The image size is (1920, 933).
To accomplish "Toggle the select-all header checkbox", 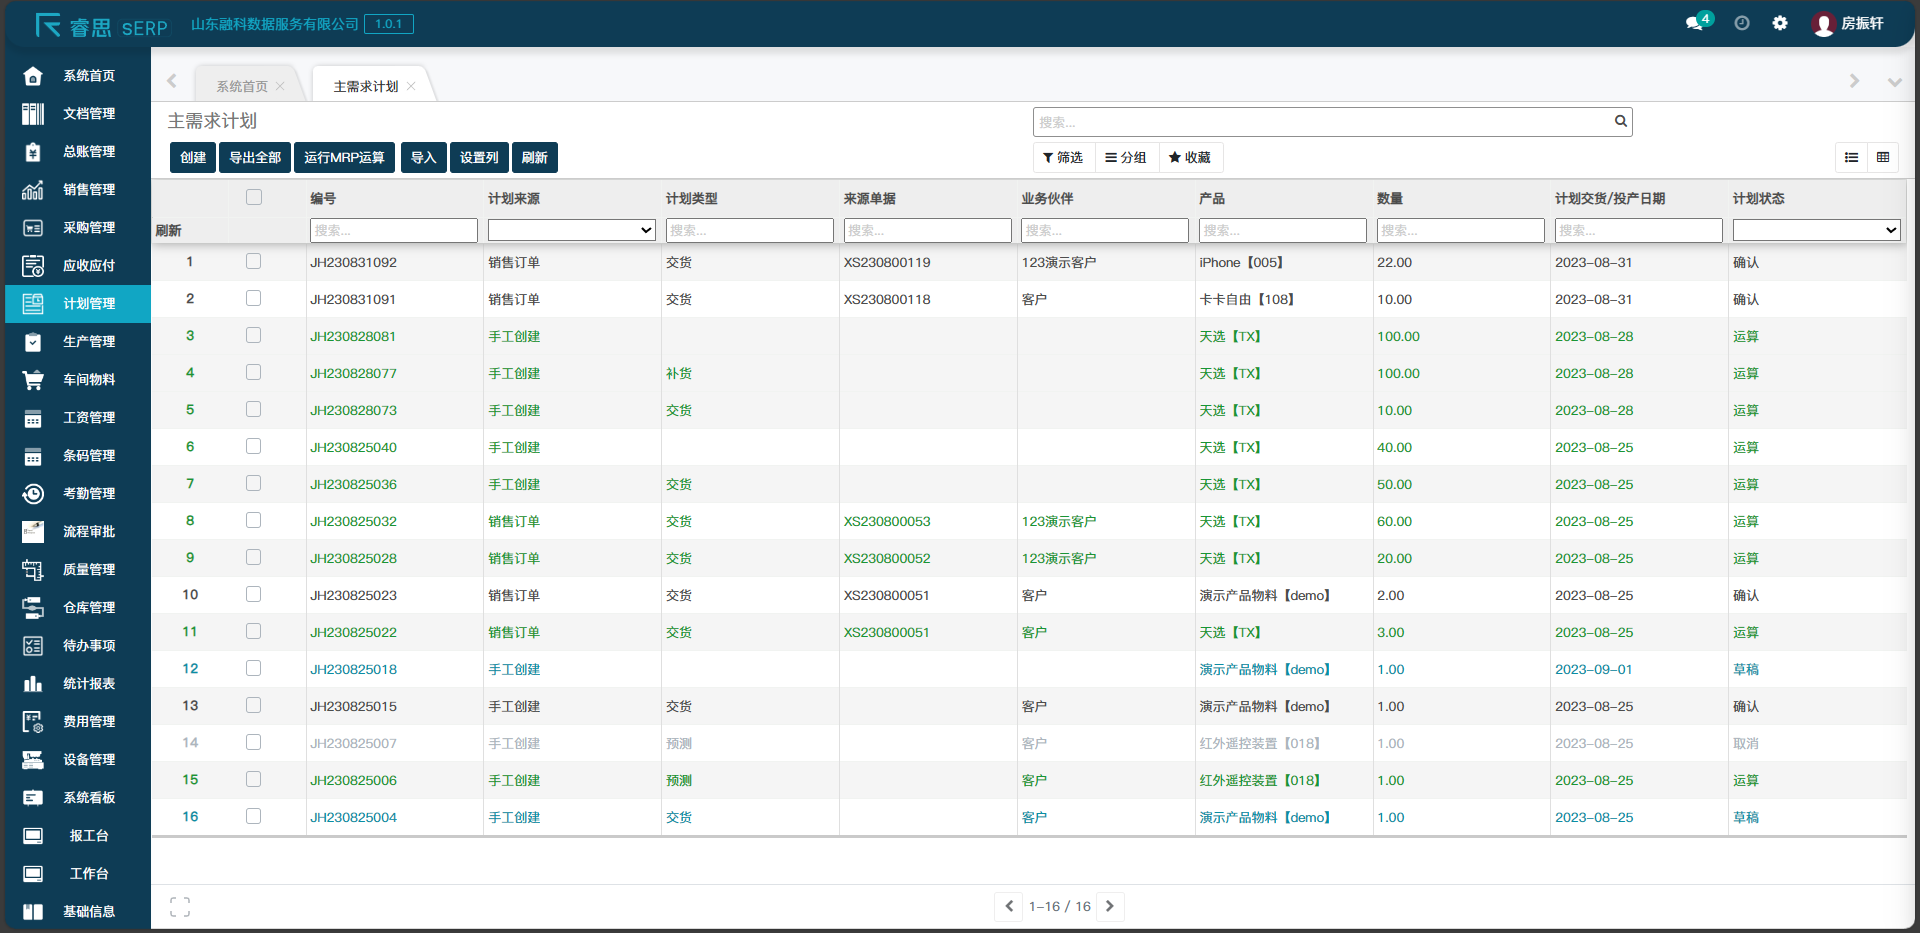I will [x=254, y=198].
